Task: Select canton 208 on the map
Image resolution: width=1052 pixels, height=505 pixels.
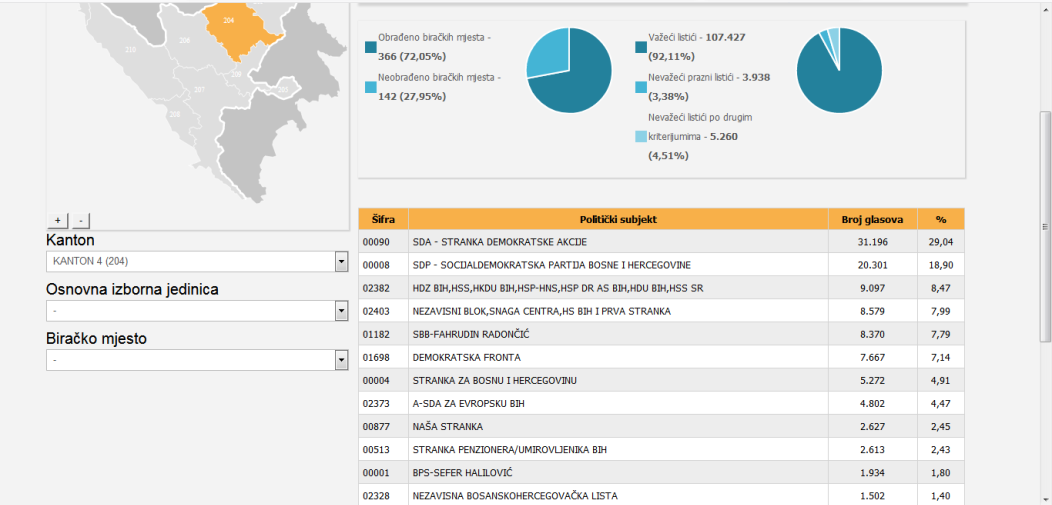Action: (175, 114)
